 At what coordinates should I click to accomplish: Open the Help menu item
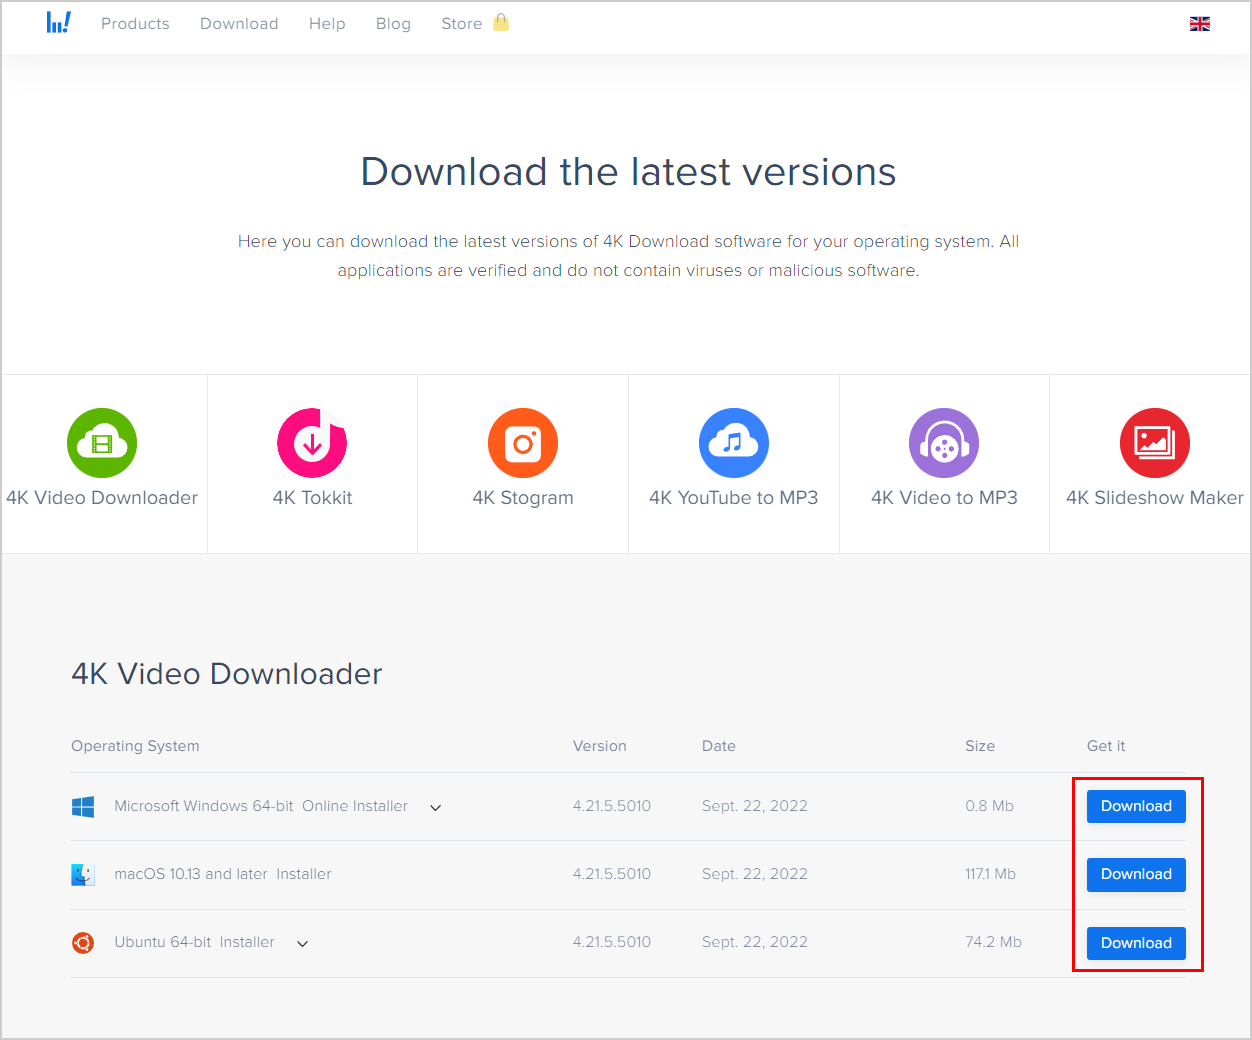point(327,23)
